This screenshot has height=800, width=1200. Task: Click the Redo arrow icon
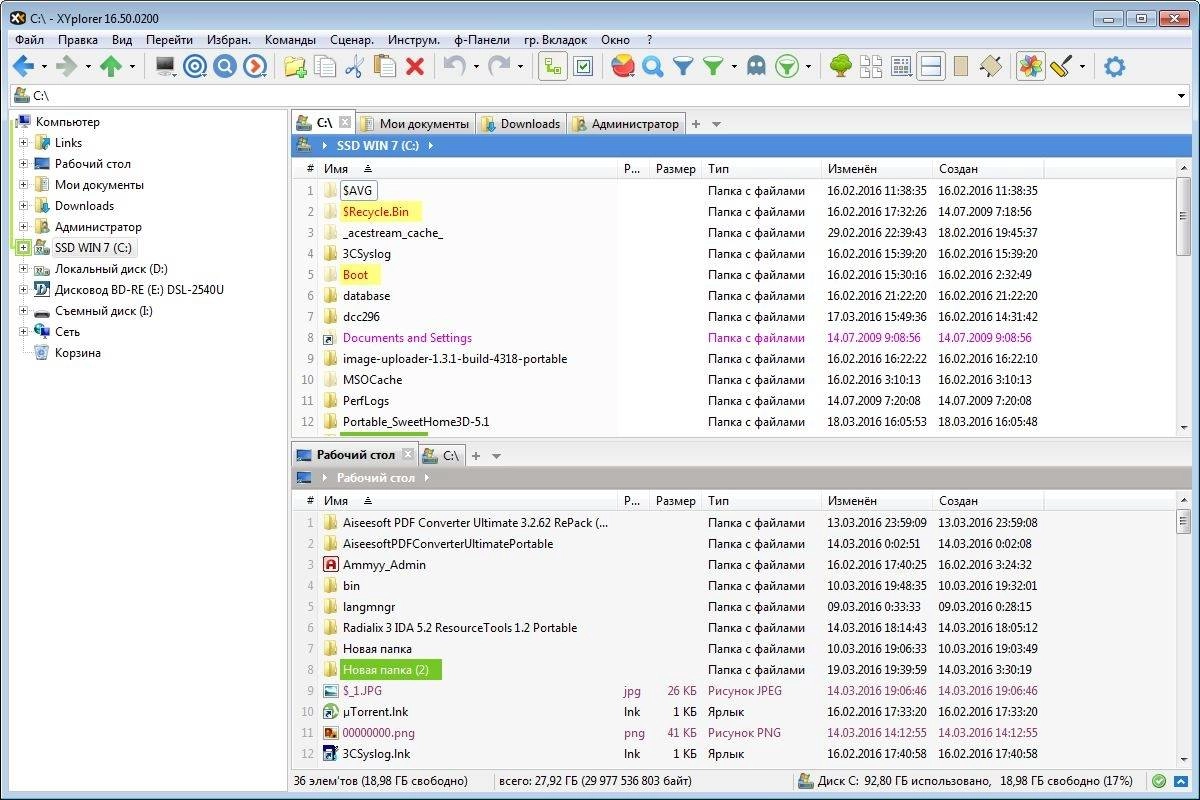pyautogui.click(x=500, y=67)
